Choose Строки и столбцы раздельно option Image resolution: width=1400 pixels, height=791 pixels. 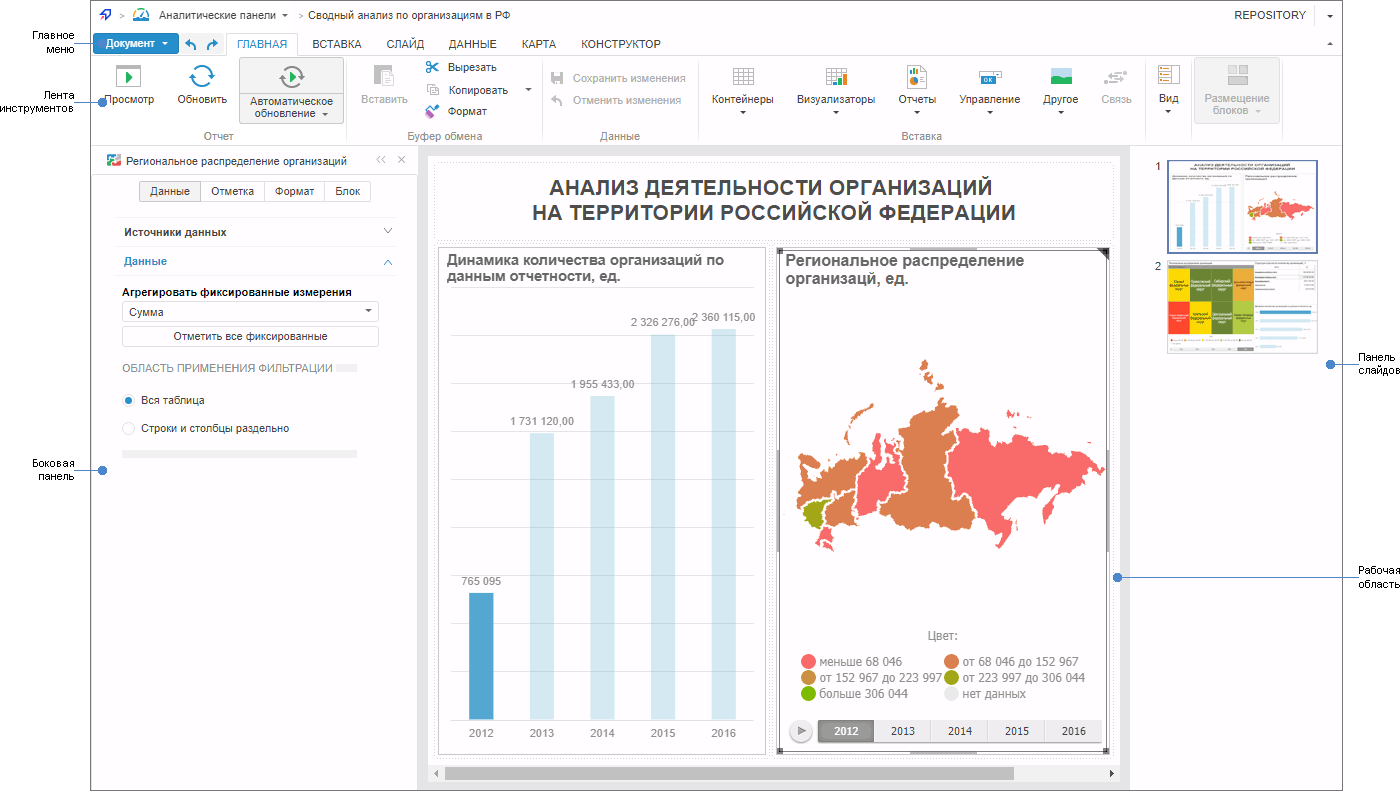click(x=127, y=427)
